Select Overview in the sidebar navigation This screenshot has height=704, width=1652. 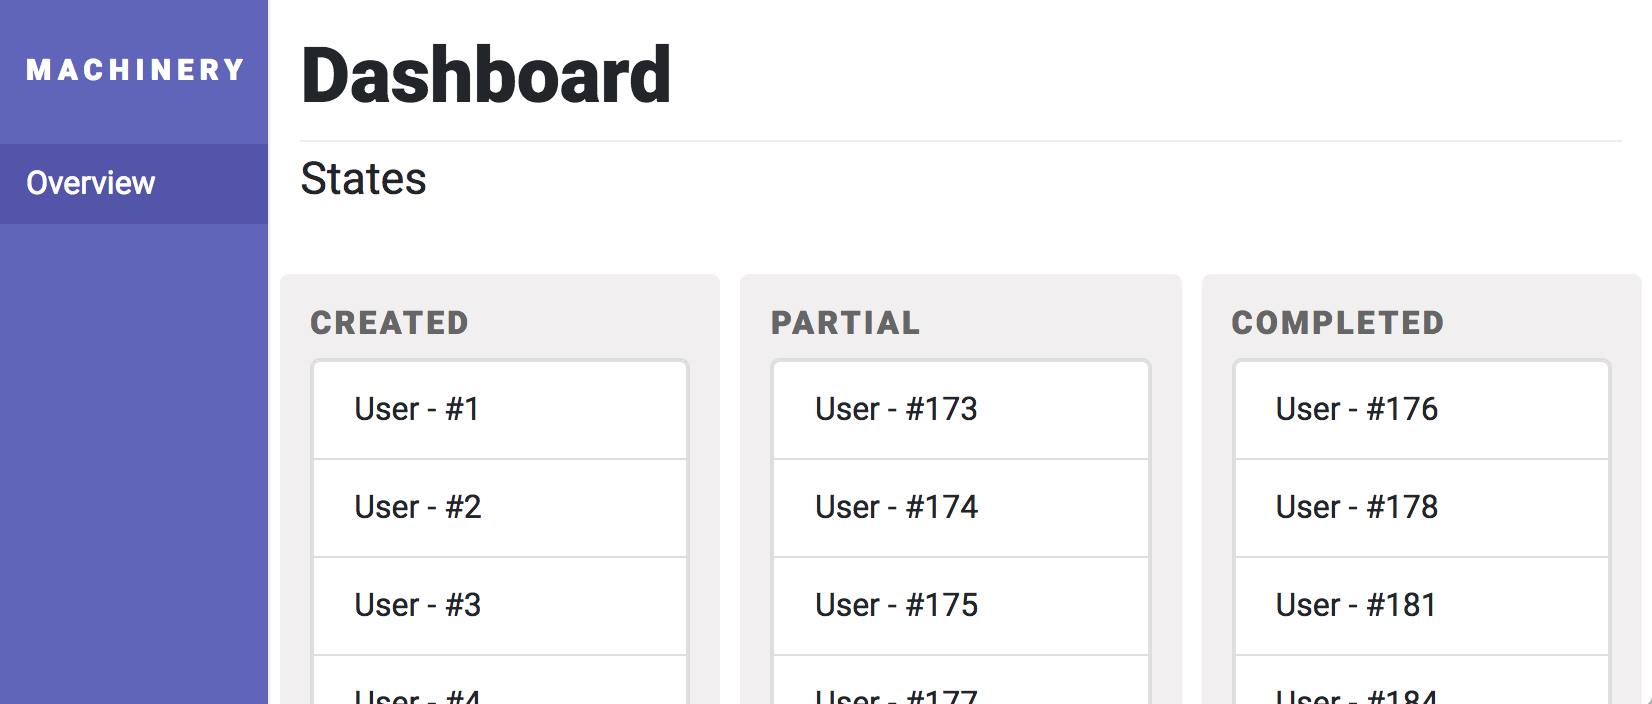(90, 183)
